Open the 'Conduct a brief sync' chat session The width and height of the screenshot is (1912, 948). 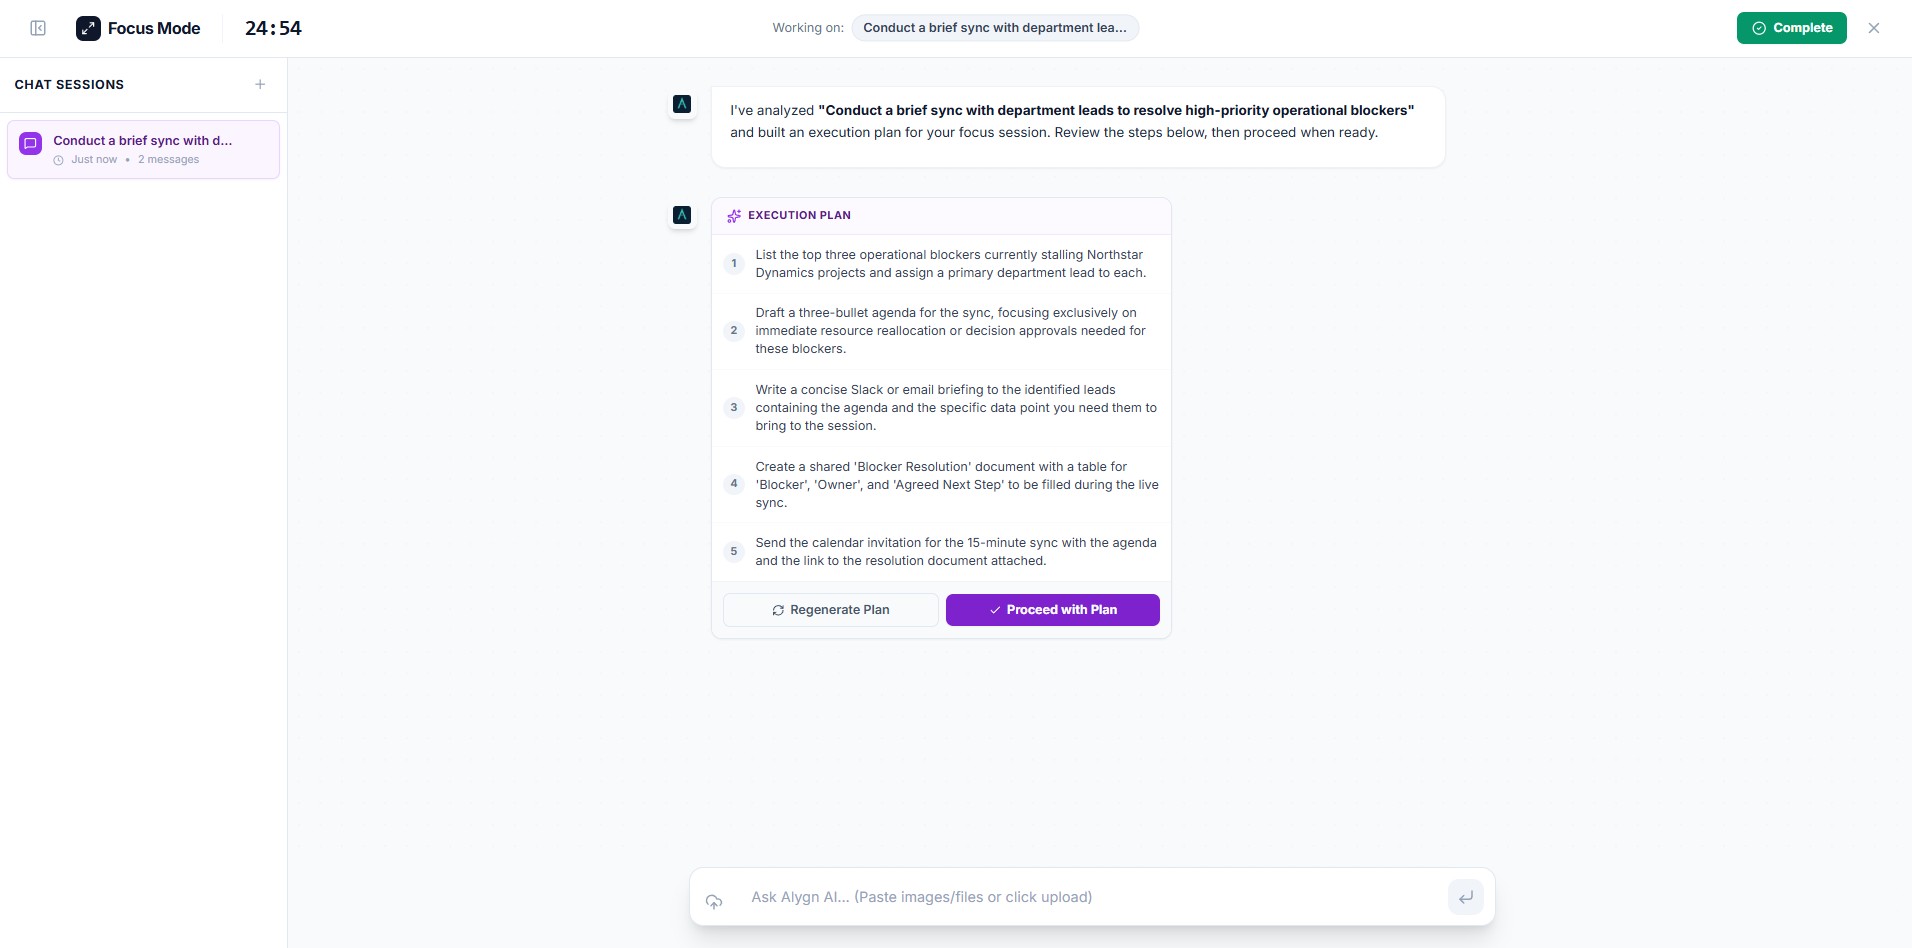(x=143, y=150)
